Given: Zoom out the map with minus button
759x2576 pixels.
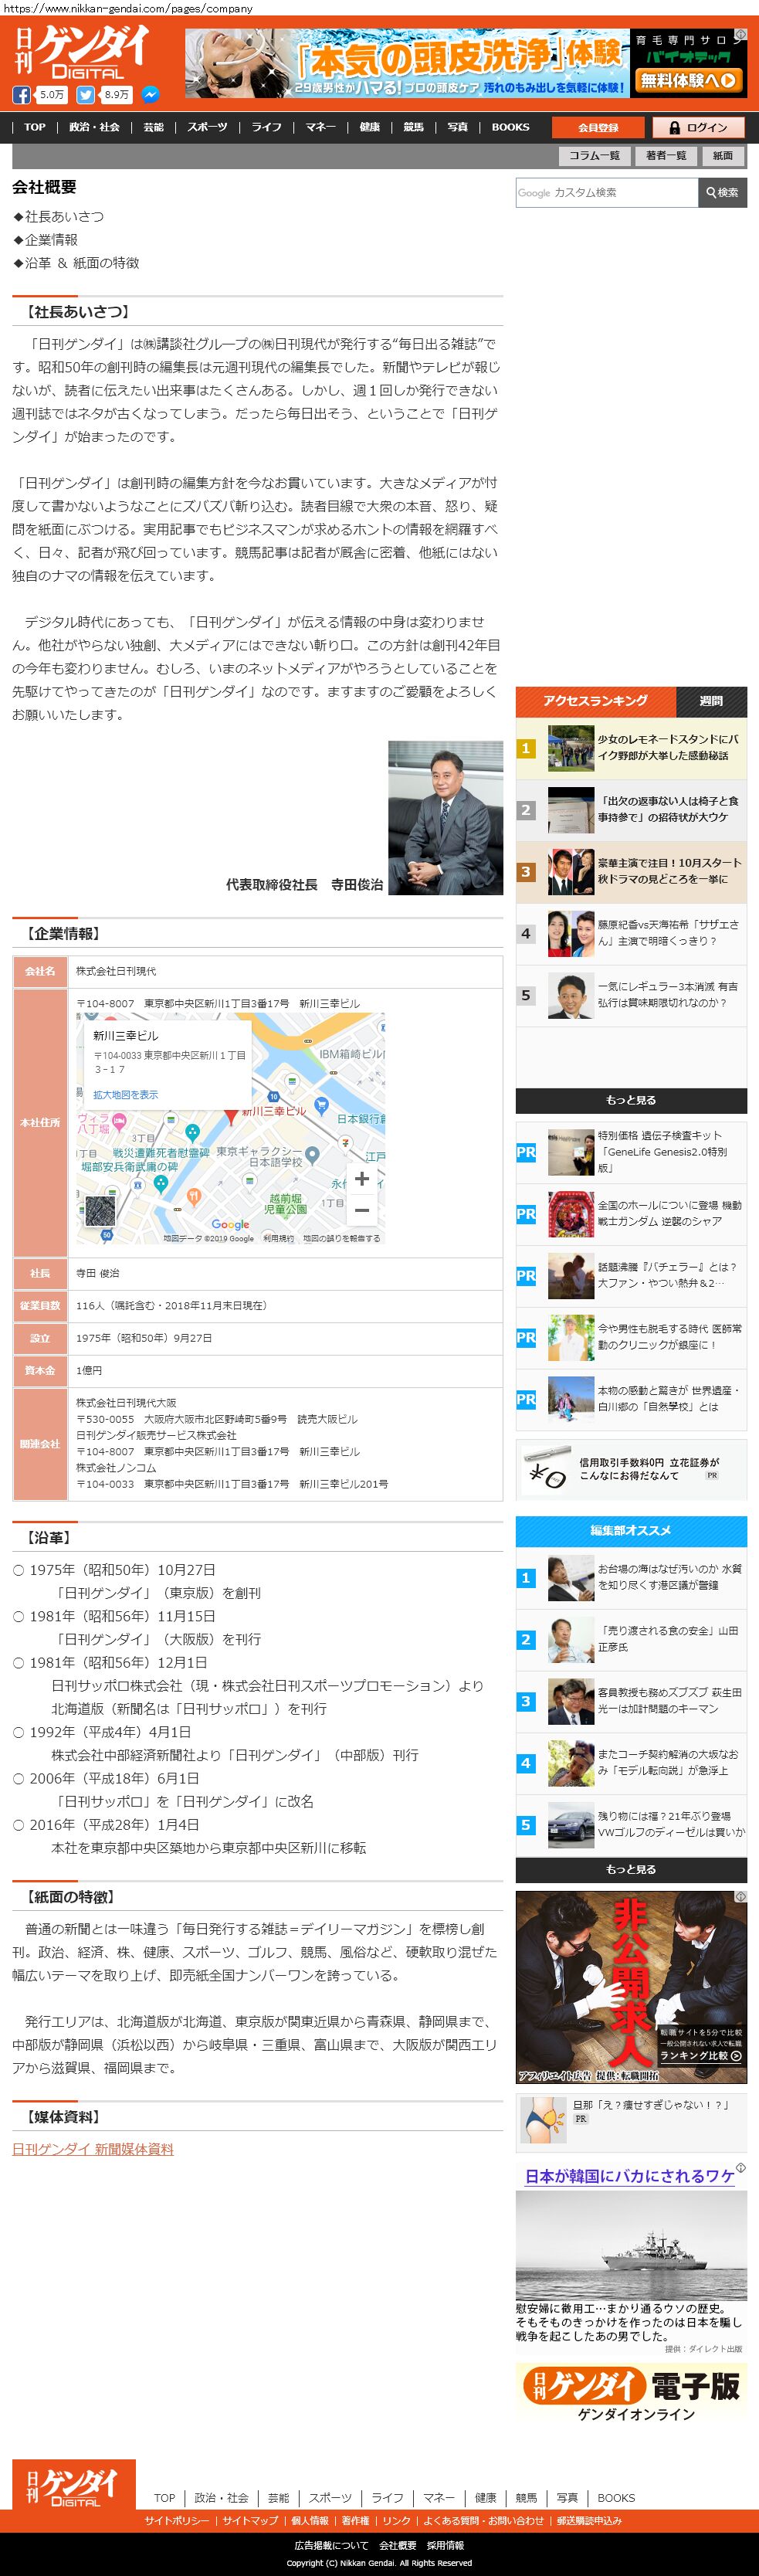Looking at the screenshot, I should coord(362,1210).
